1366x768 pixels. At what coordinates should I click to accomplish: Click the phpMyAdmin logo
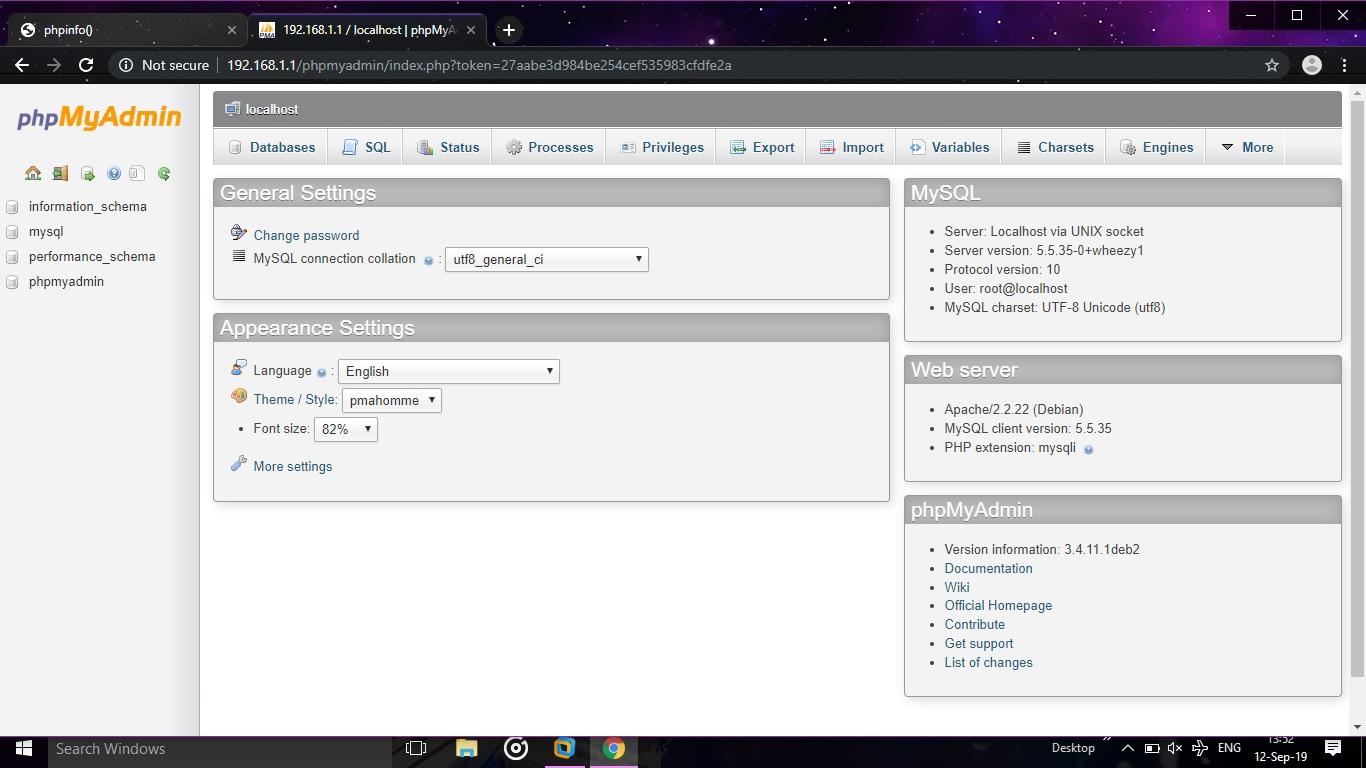click(x=99, y=118)
